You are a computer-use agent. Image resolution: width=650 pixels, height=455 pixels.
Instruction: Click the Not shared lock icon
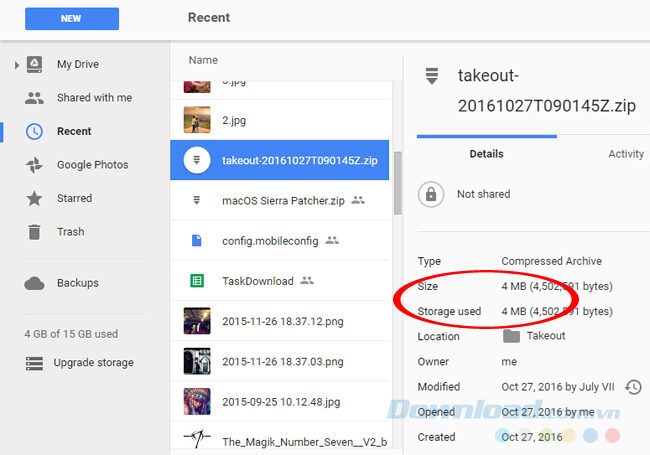pos(430,194)
